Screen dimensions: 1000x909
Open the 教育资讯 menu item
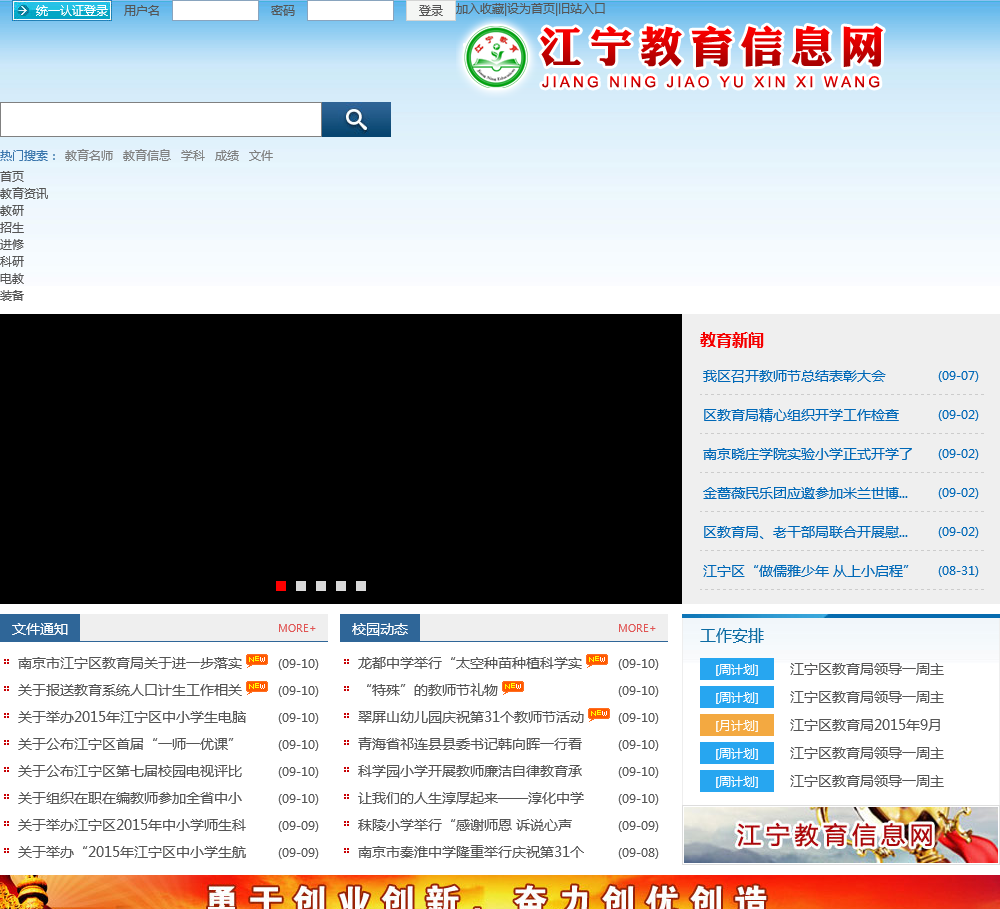24,194
